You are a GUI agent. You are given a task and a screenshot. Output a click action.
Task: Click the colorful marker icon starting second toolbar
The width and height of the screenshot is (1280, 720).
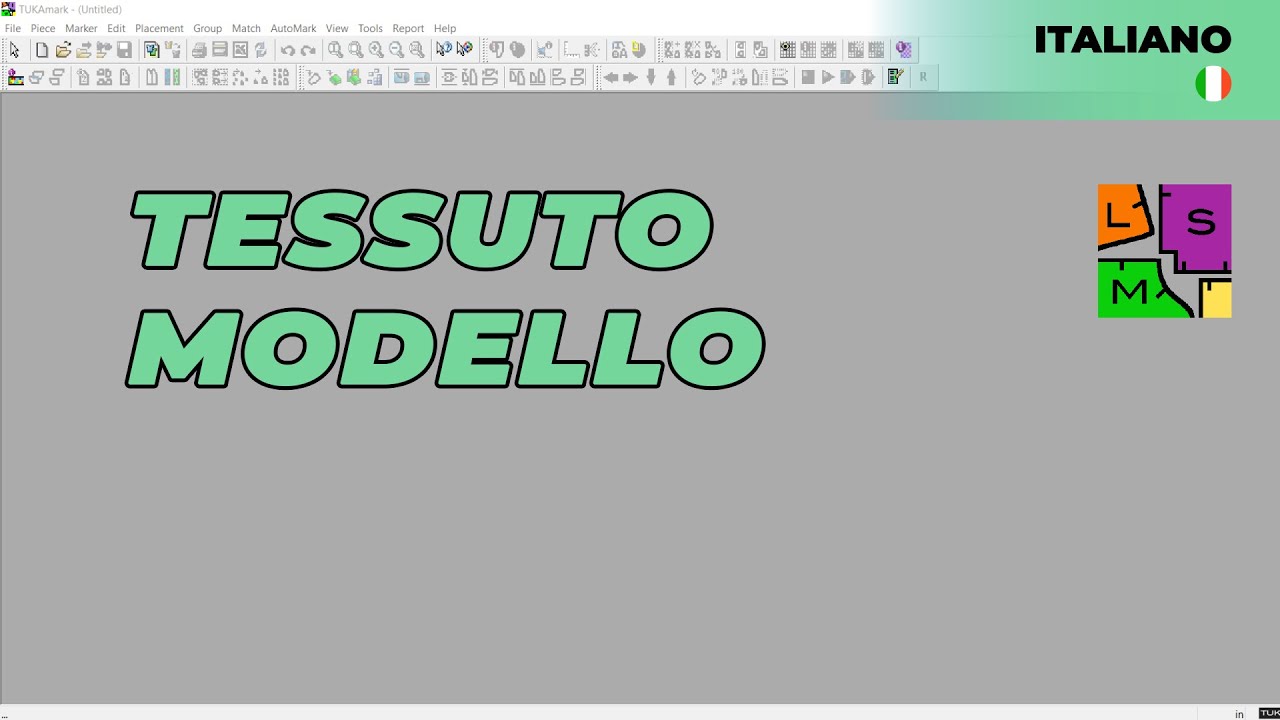point(16,77)
